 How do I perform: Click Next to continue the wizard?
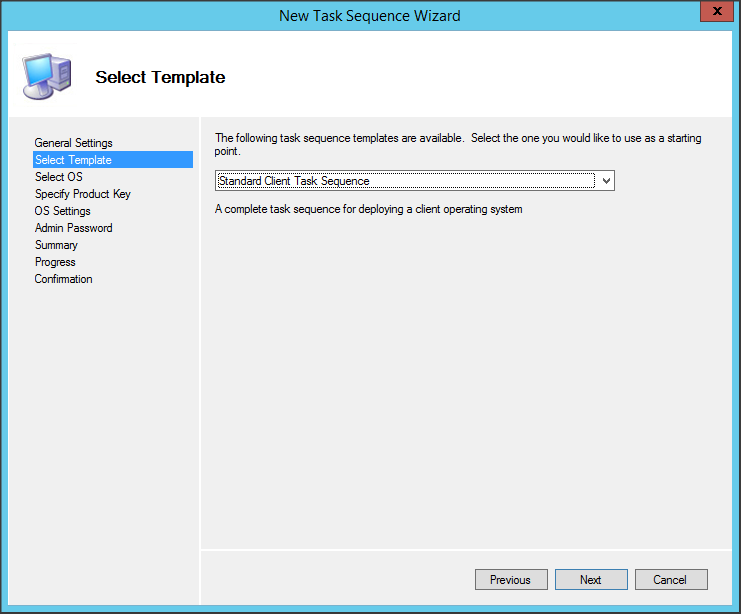(591, 580)
